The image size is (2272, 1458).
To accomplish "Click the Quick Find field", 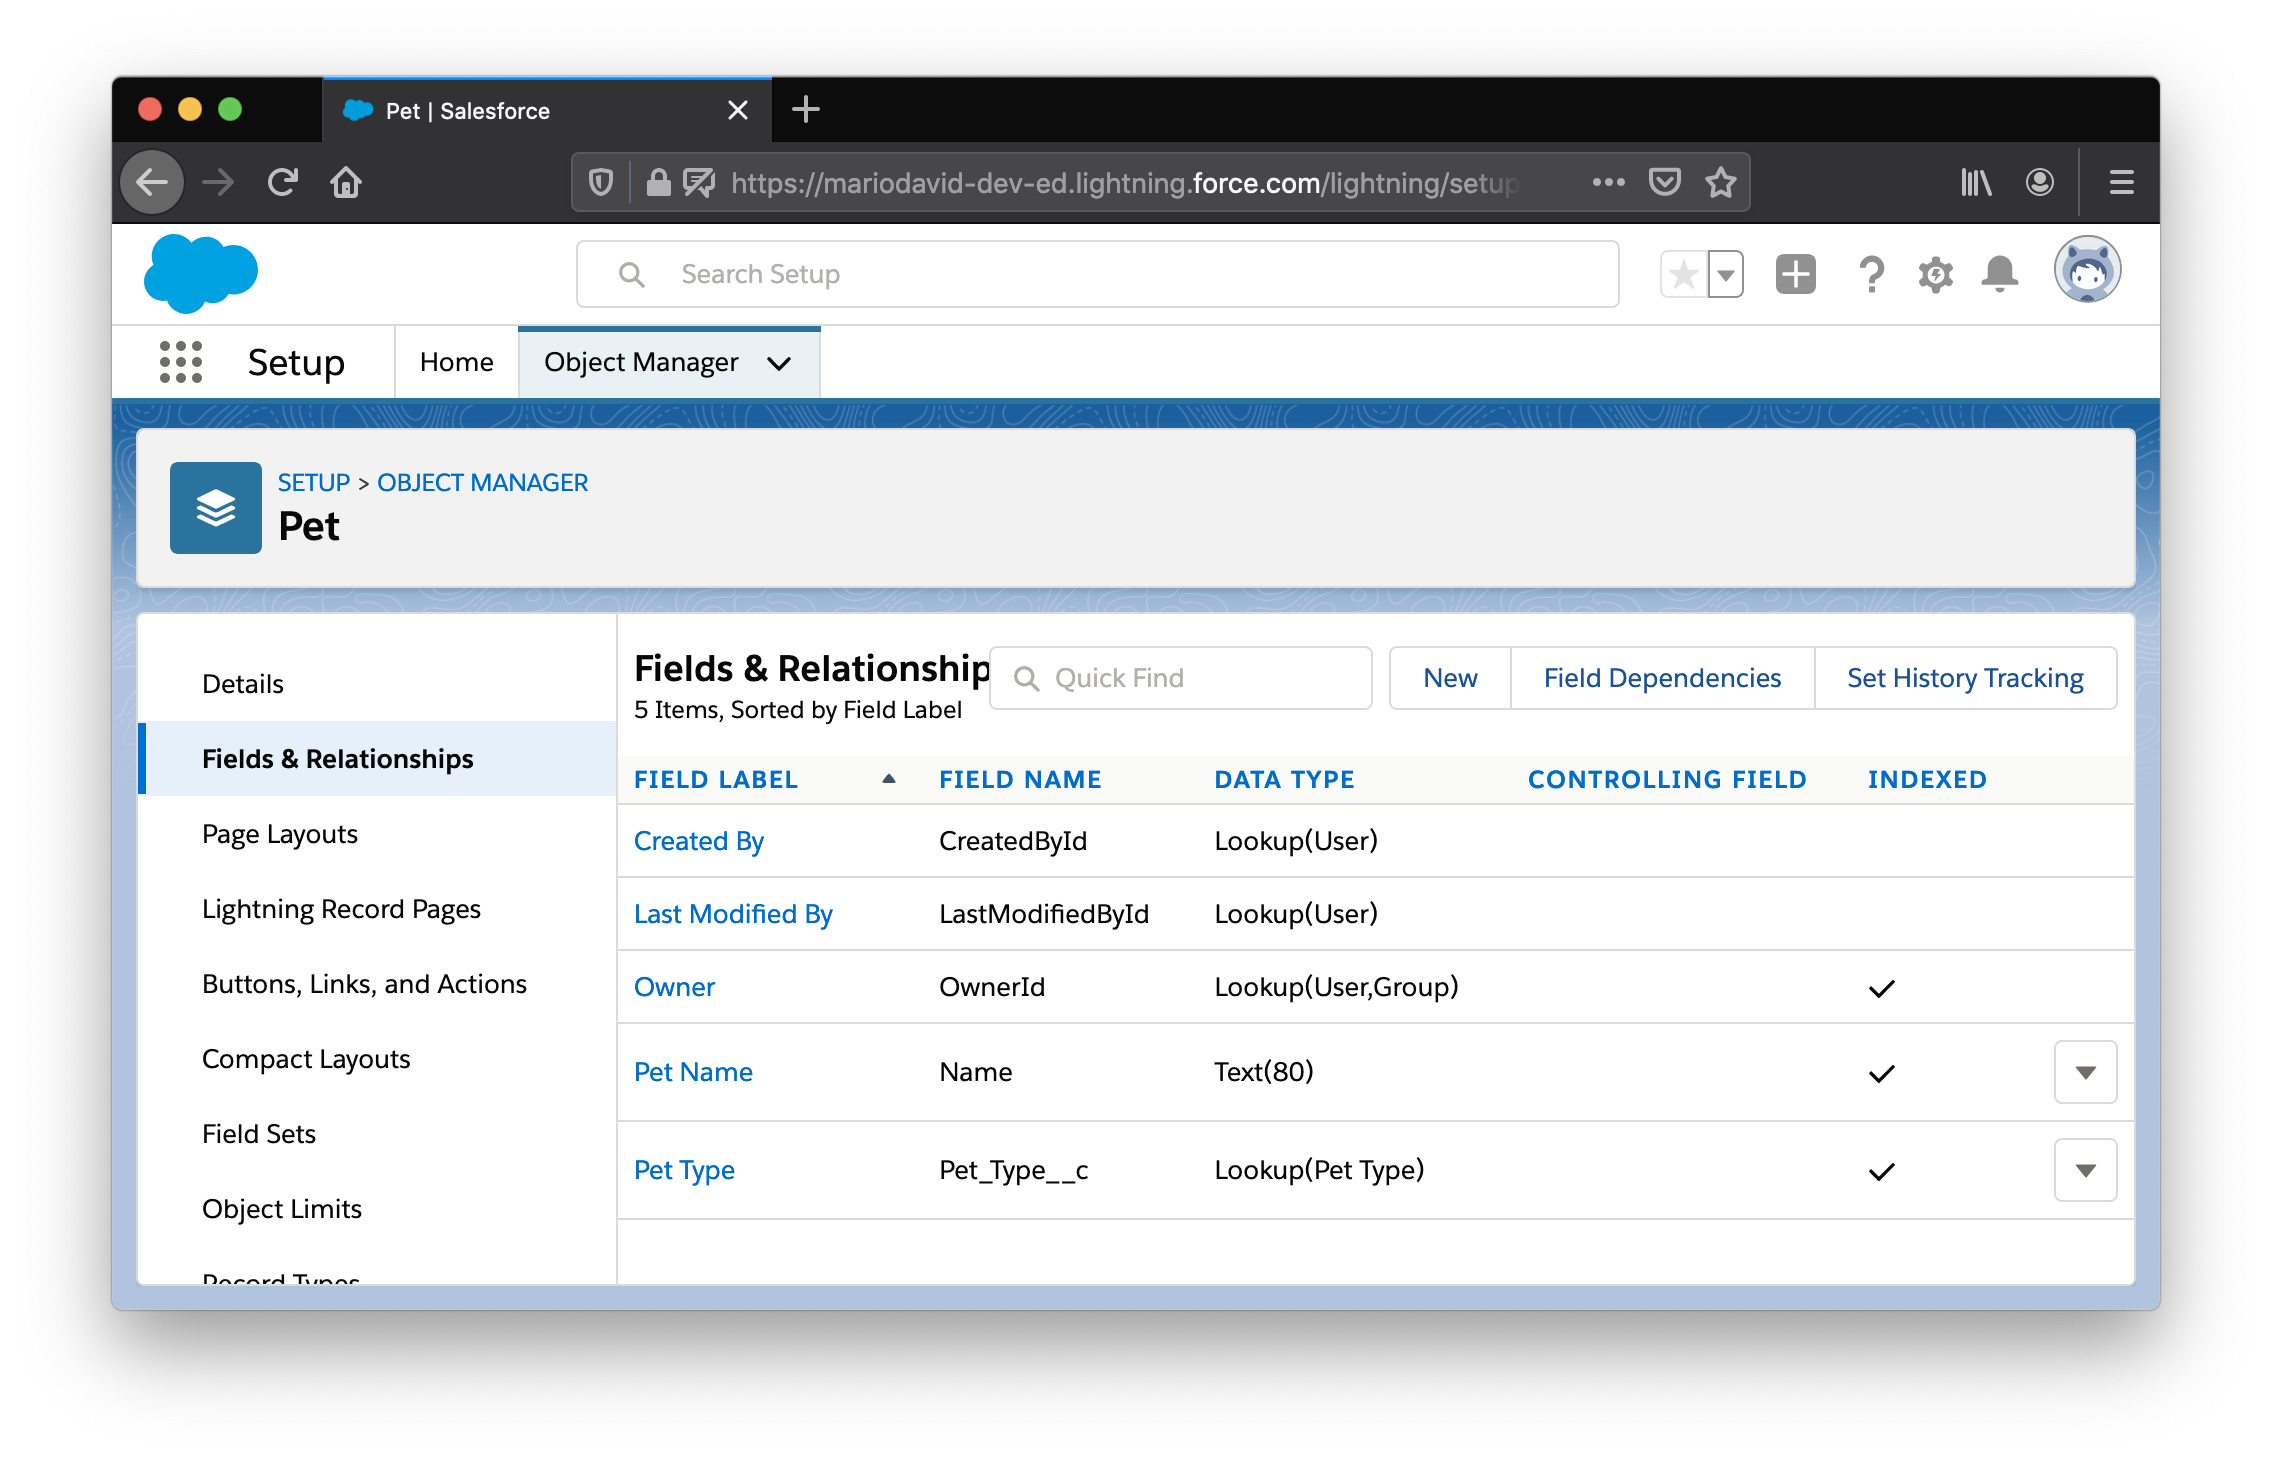I will click(x=1181, y=678).
